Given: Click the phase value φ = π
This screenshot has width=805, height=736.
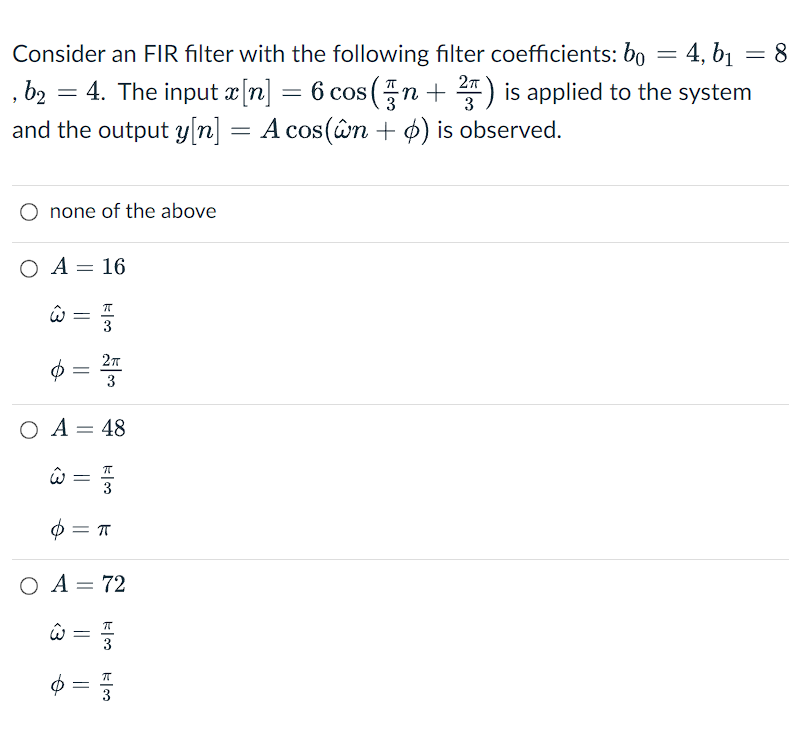Looking at the screenshot, I should (80, 529).
